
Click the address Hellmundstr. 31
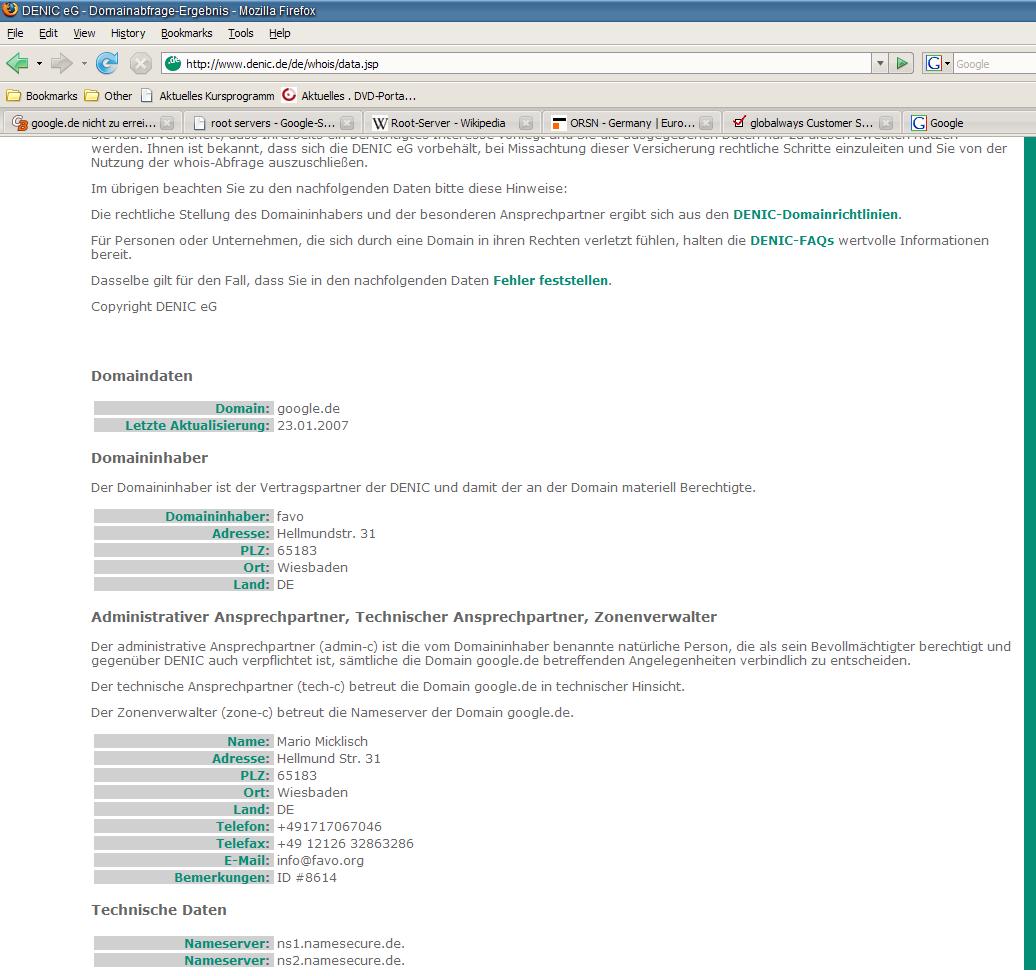point(326,533)
